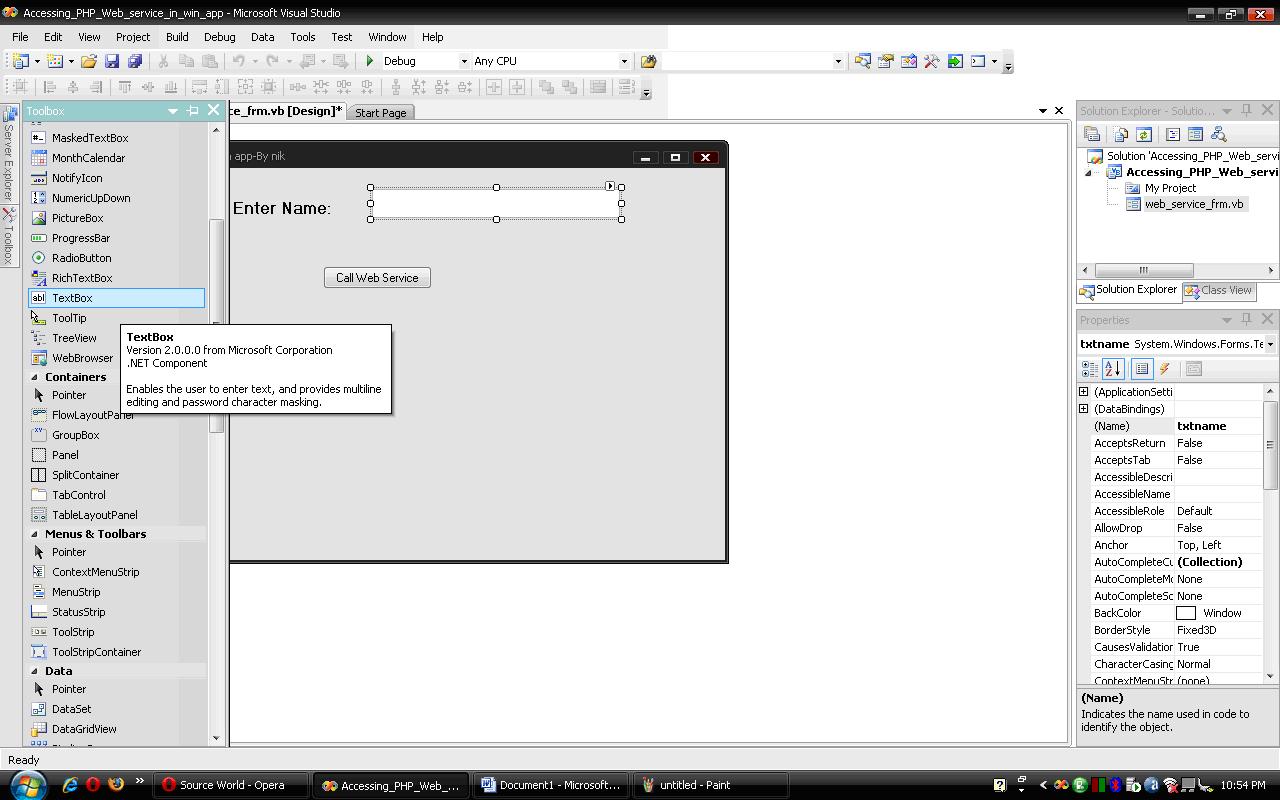Collapse the Data toolbox section
Image resolution: width=1280 pixels, height=800 pixels.
coord(35,671)
